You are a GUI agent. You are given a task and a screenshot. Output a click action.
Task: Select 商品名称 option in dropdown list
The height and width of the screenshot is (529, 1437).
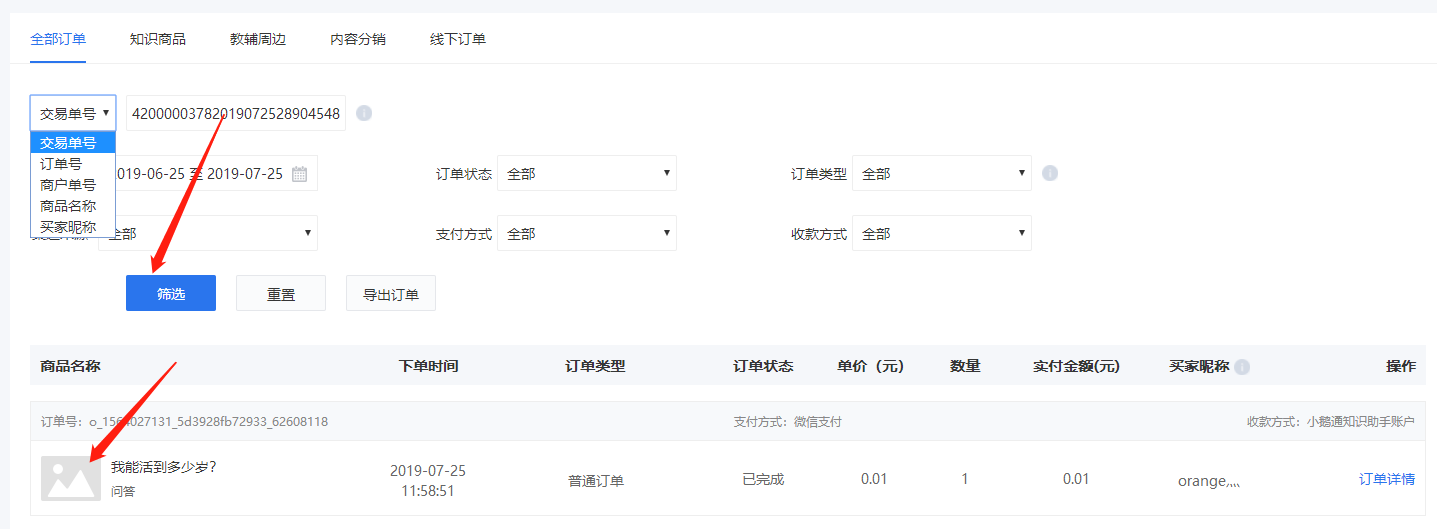tap(73, 206)
